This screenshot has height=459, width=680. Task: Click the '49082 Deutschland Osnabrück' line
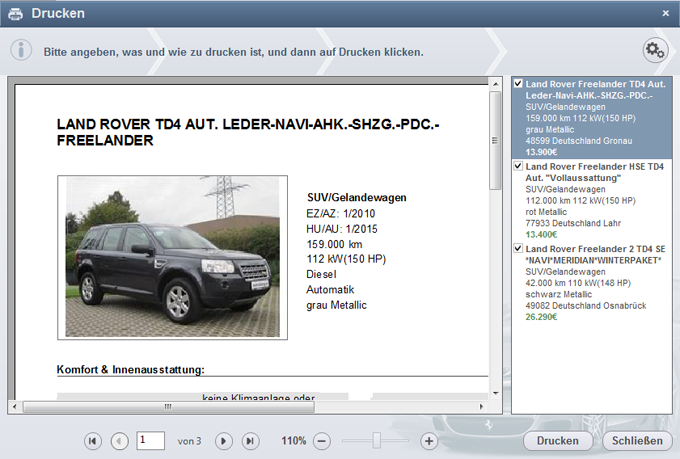click(585, 306)
